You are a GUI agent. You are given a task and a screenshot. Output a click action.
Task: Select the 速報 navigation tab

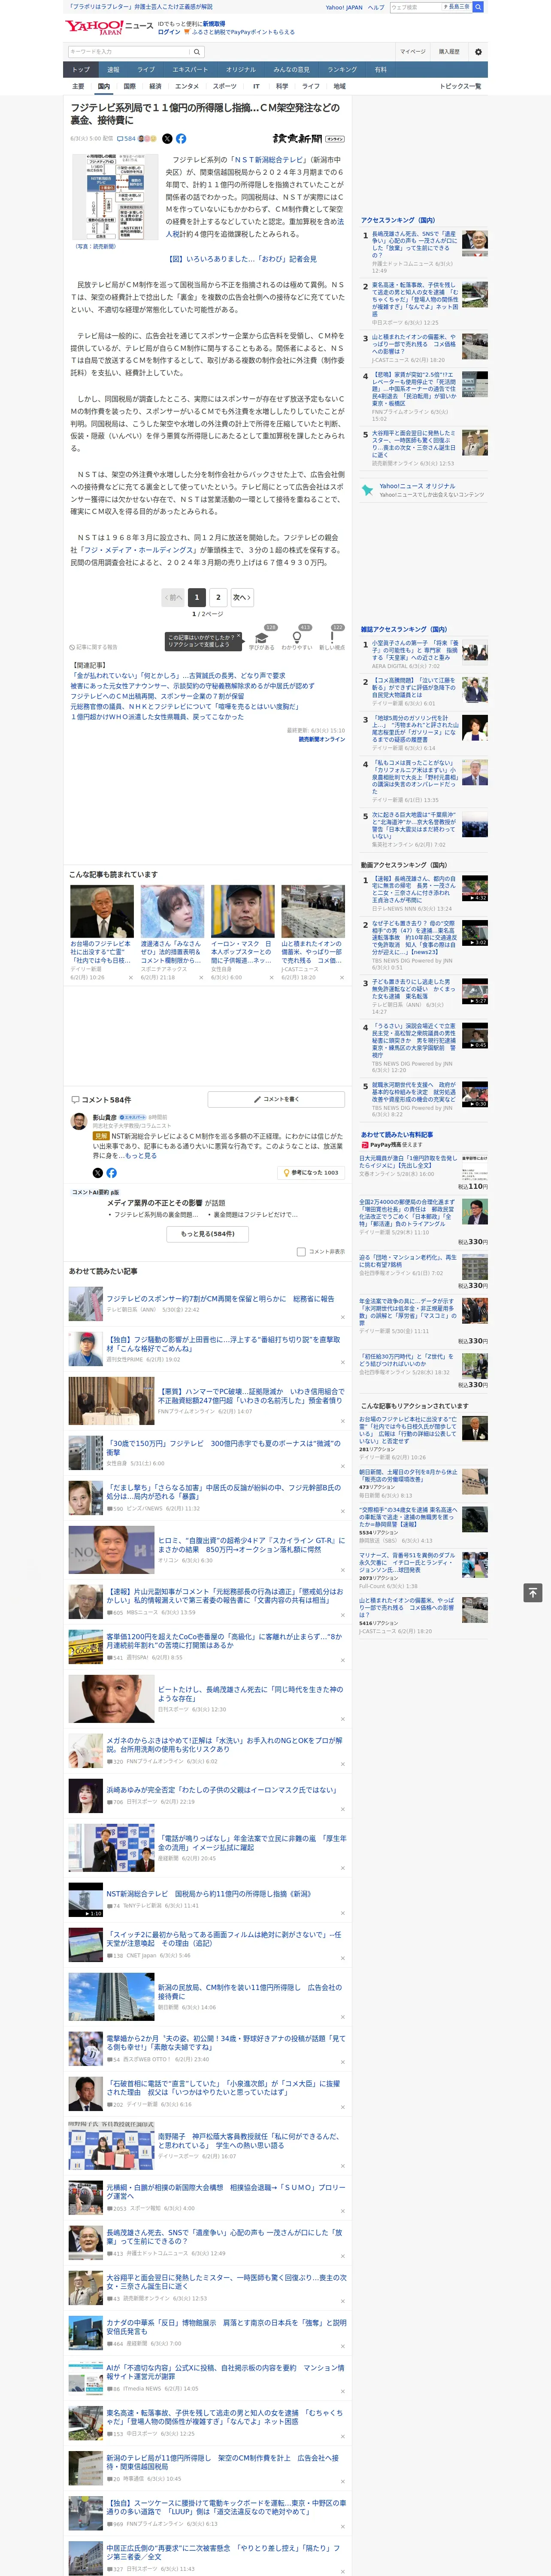[x=113, y=70]
